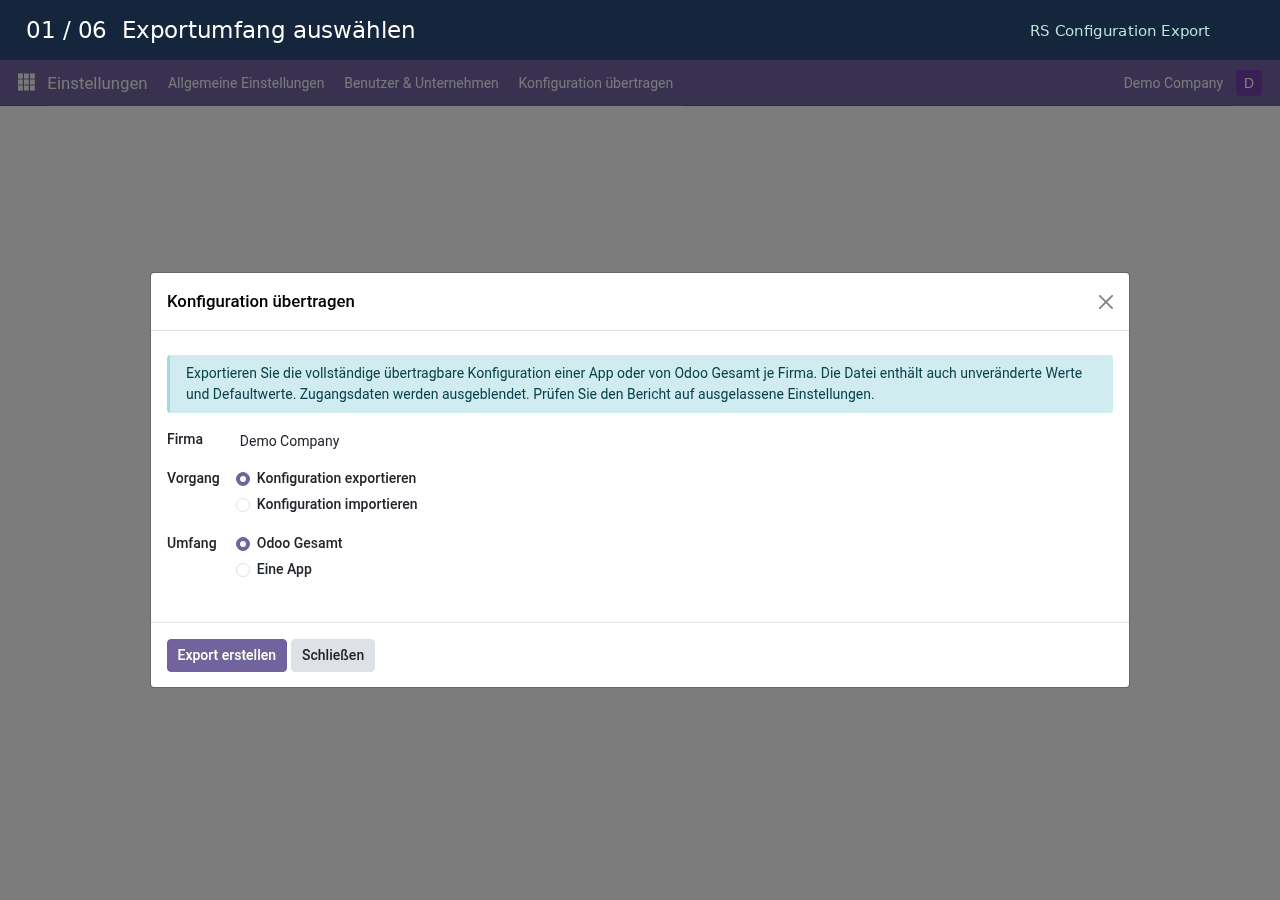Image resolution: width=1280 pixels, height=900 pixels.
Task: Open the user avatar D menu
Action: [x=1248, y=83]
